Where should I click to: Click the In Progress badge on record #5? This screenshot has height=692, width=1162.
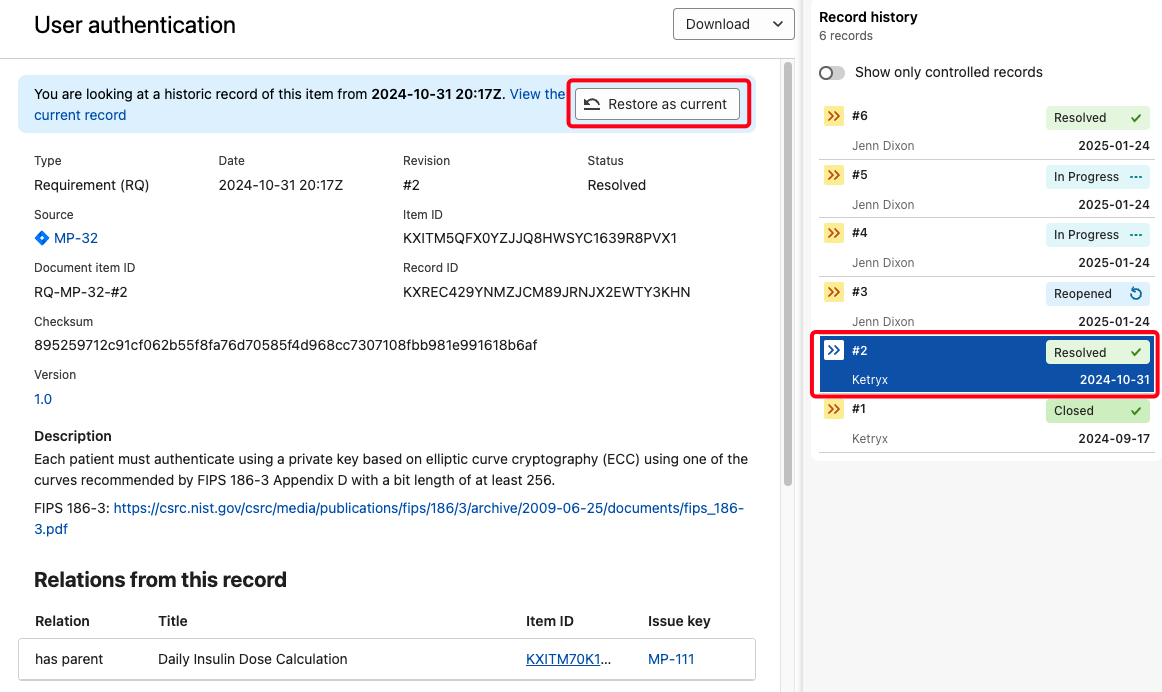click(x=1098, y=176)
